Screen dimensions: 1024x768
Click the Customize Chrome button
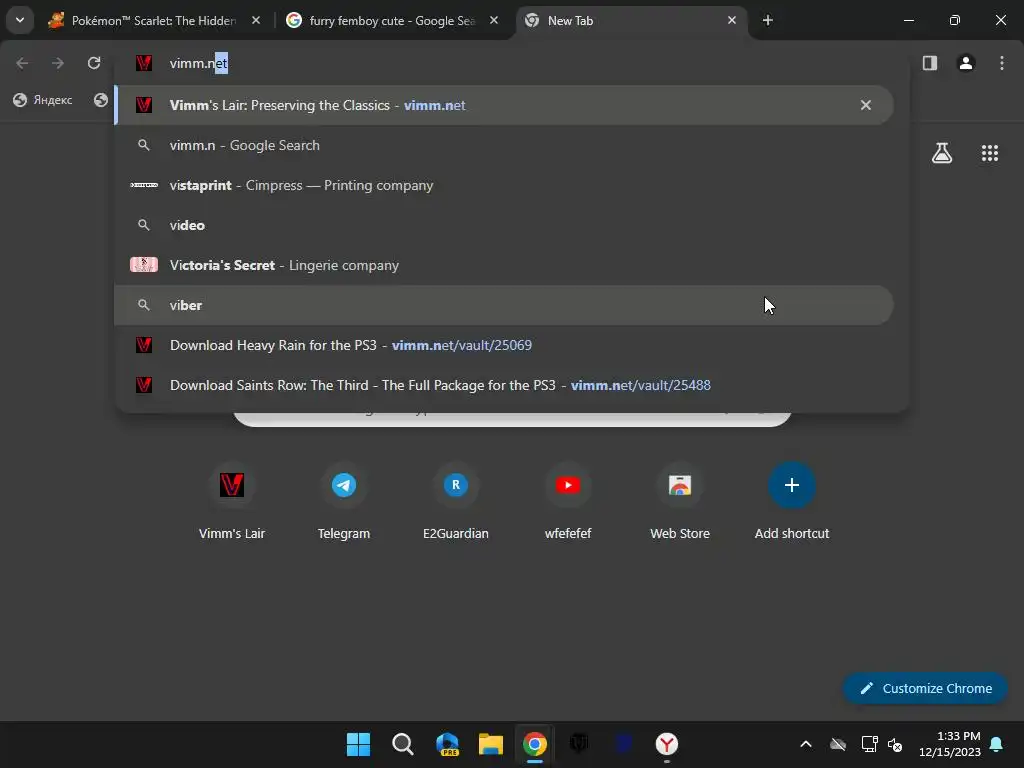[x=925, y=688]
